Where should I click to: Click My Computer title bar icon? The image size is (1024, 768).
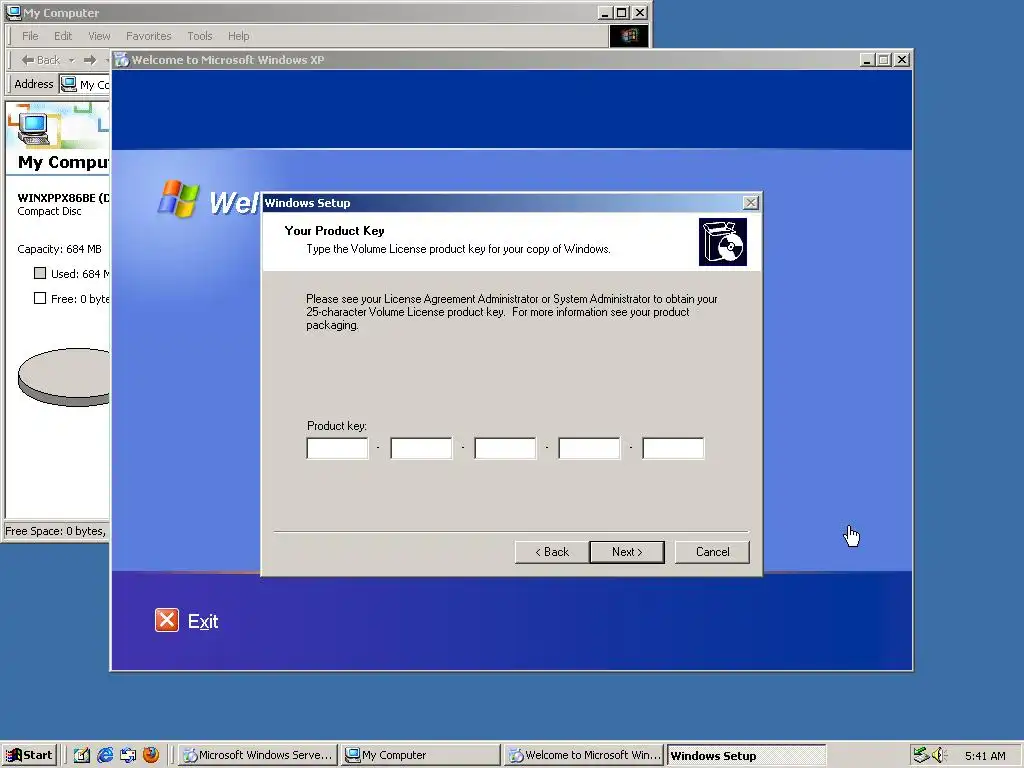13,12
